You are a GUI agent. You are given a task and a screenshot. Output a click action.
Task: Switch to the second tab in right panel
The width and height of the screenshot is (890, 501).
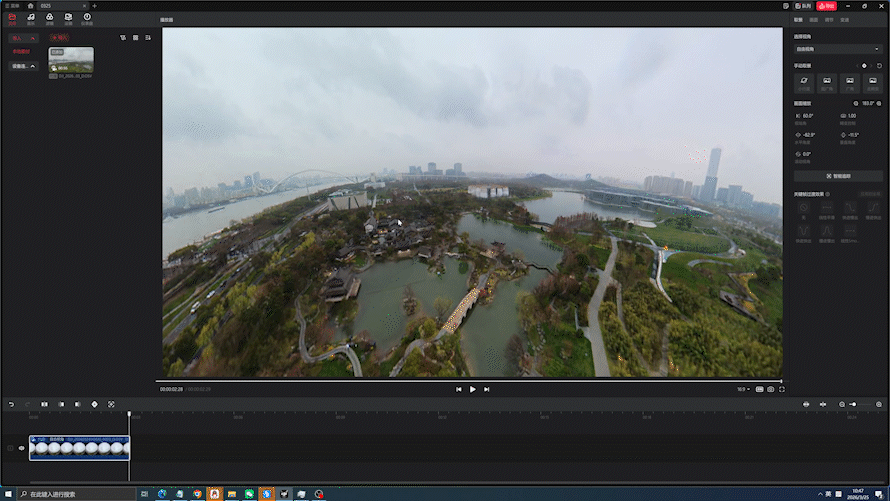813,19
